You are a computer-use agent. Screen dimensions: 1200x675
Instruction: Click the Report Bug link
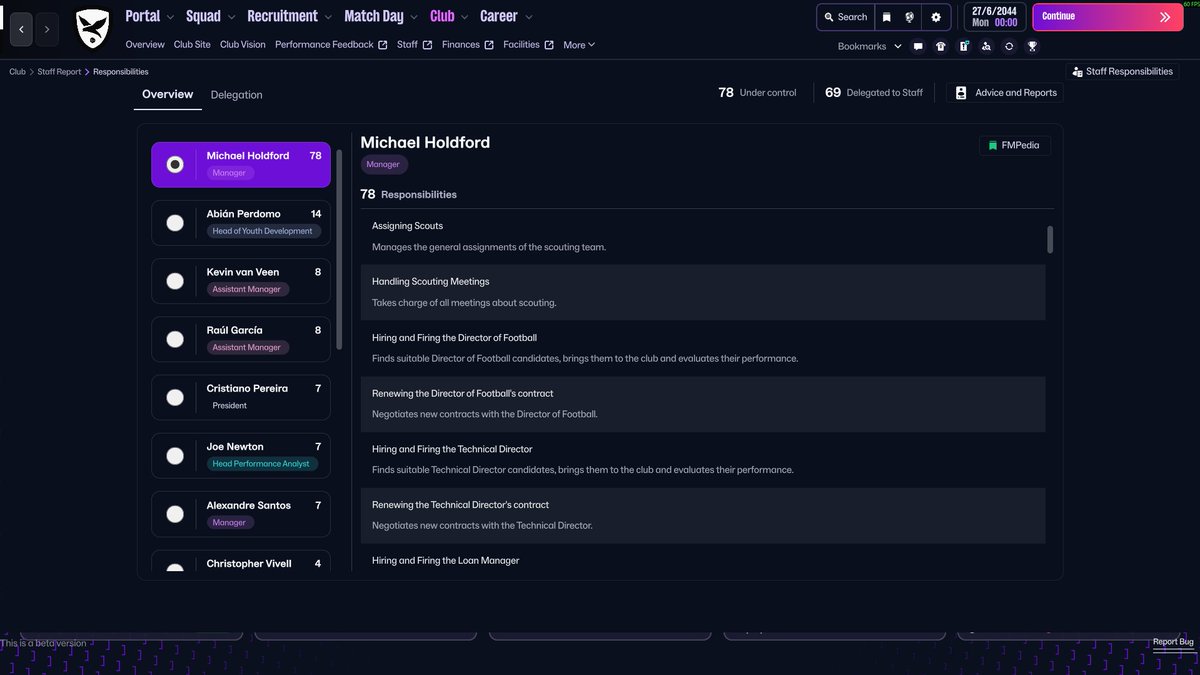[x=1173, y=642]
